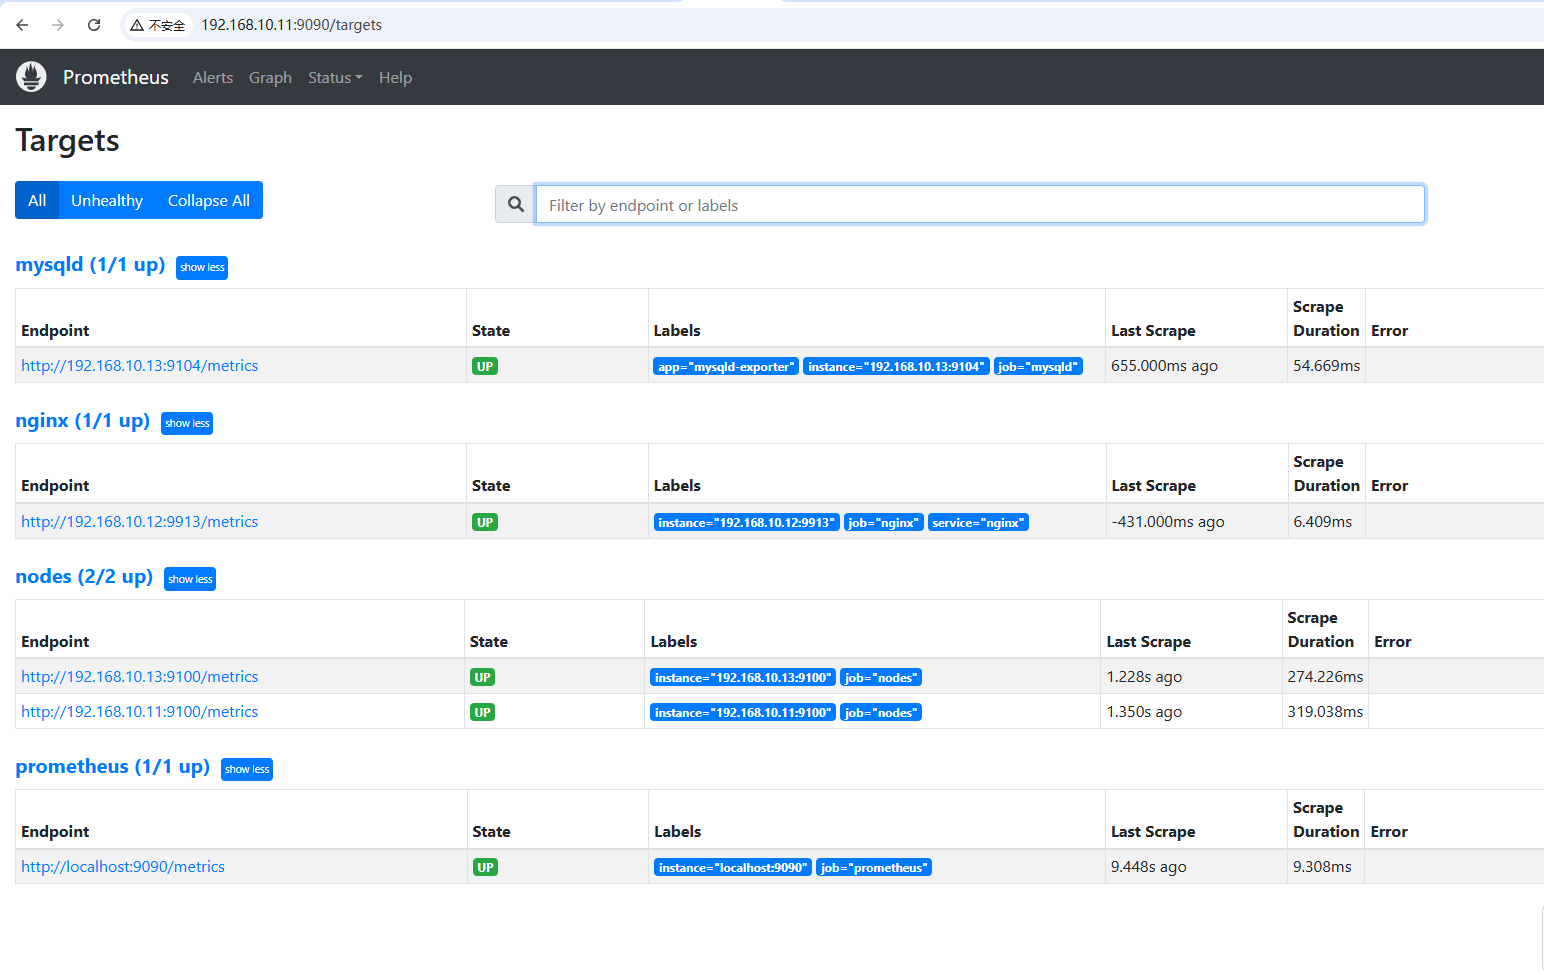The height and width of the screenshot is (975, 1544).
Task: Click the UP badge in nginx row
Action: tap(485, 522)
